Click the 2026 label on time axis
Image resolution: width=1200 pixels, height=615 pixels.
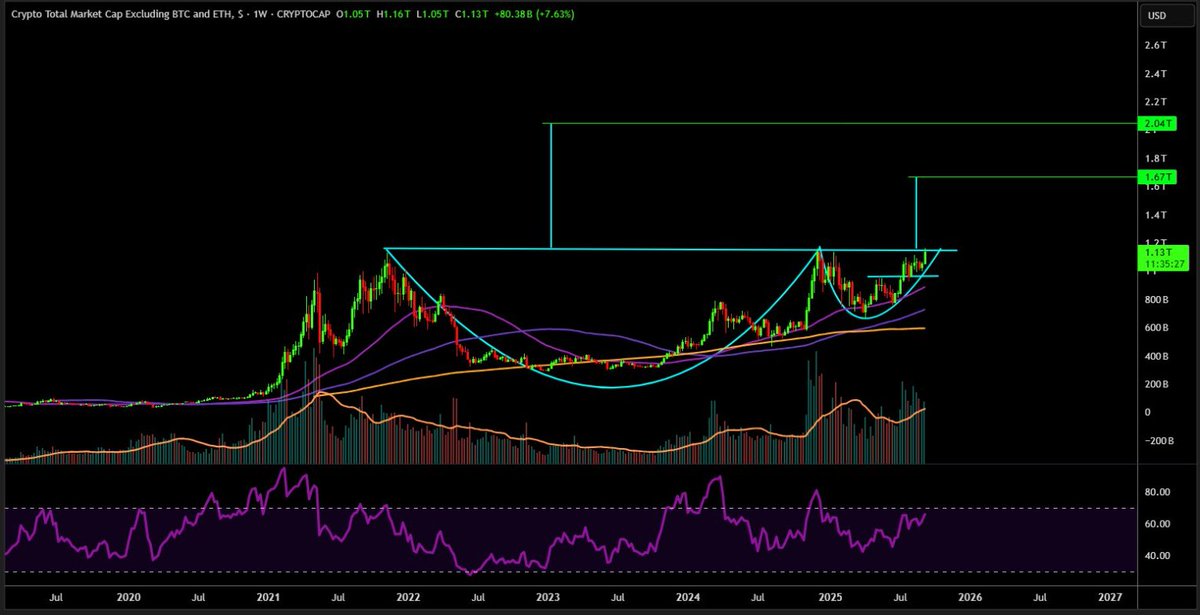tap(969, 596)
